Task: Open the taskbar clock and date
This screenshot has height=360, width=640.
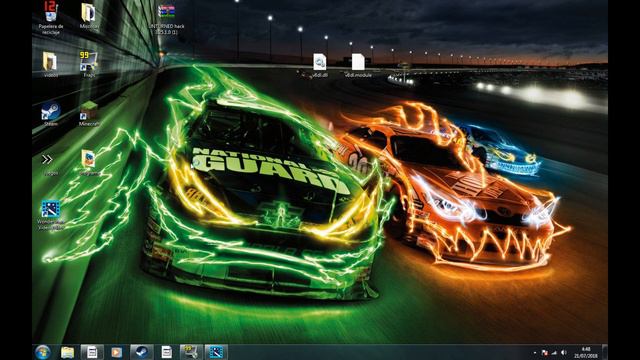Action: [x=586, y=352]
